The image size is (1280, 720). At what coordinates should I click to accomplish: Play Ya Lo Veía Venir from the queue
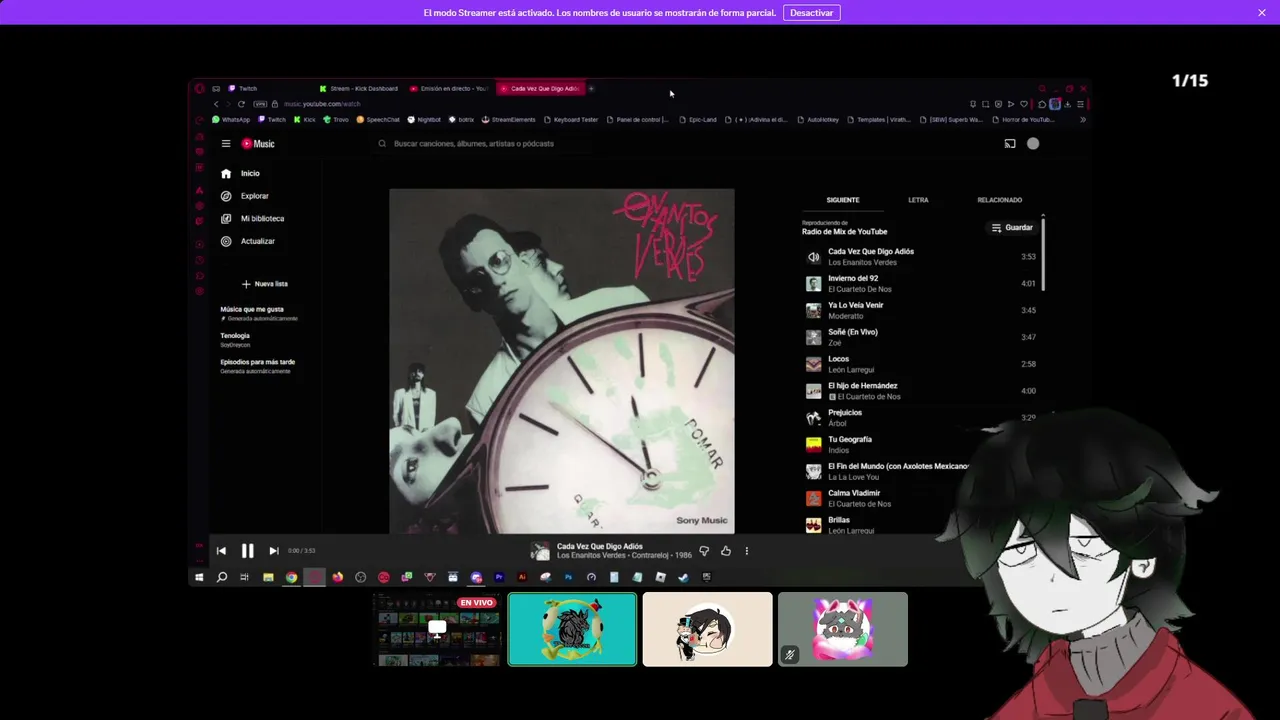[921, 311]
